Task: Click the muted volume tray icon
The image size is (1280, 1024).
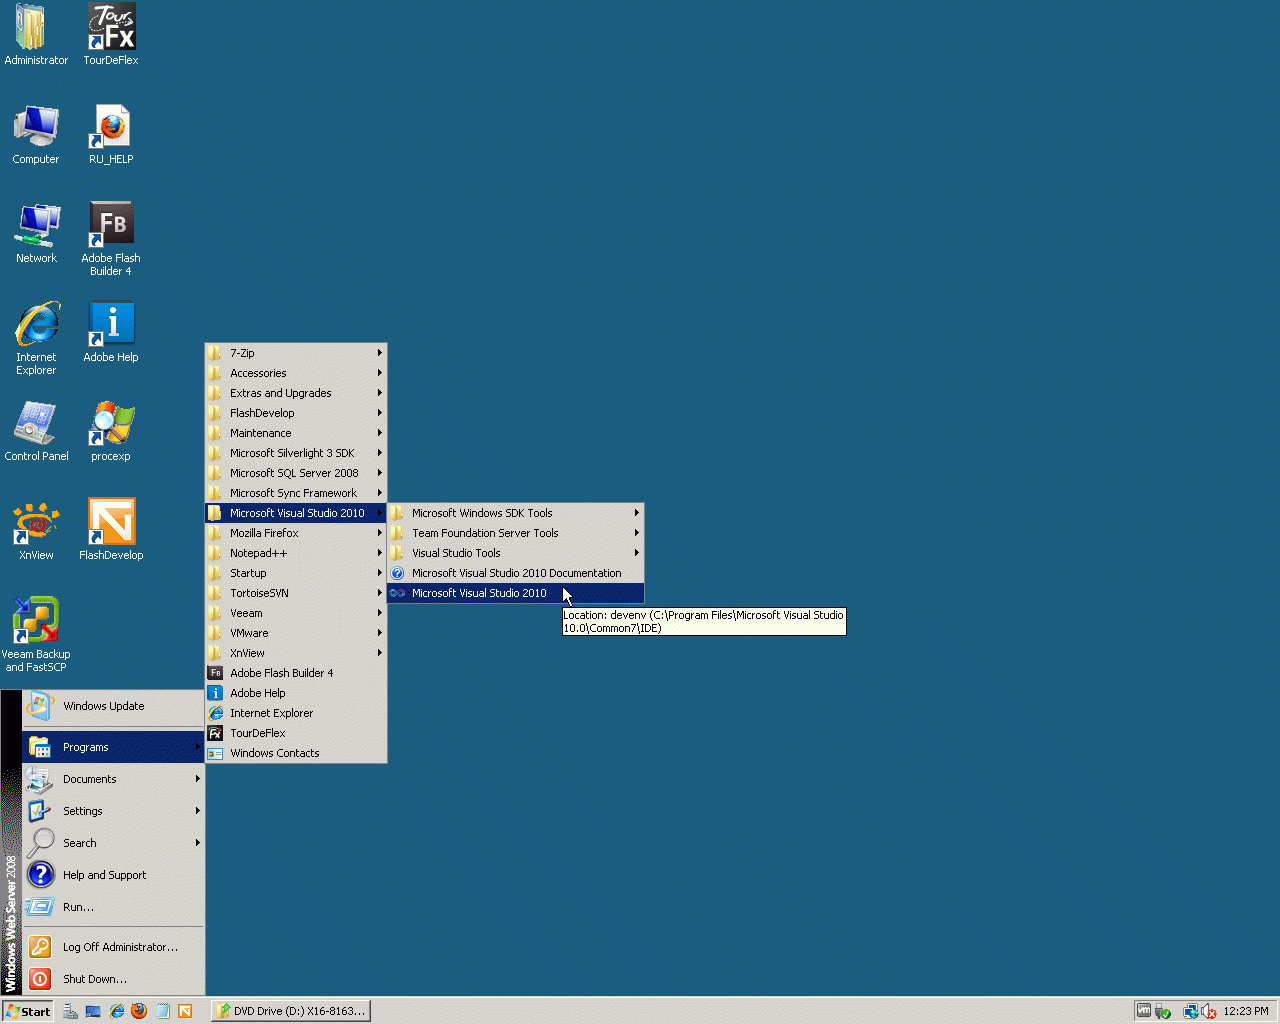Action: pyautogui.click(x=1209, y=1011)
